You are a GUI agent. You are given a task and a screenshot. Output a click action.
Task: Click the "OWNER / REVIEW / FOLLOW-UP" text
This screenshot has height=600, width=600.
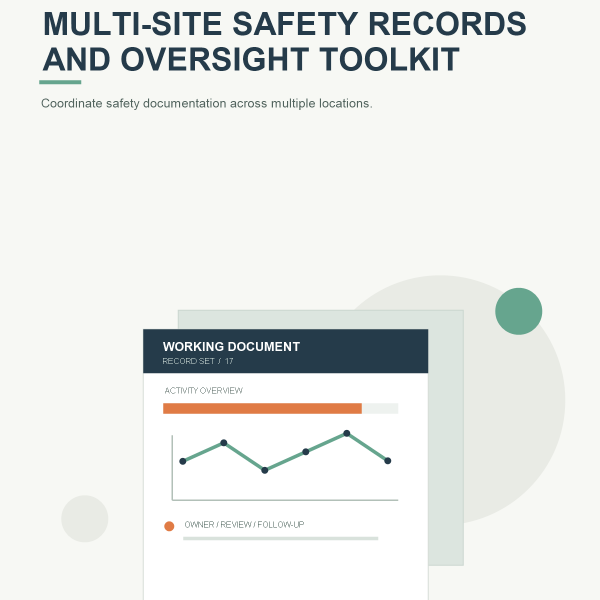244,525
